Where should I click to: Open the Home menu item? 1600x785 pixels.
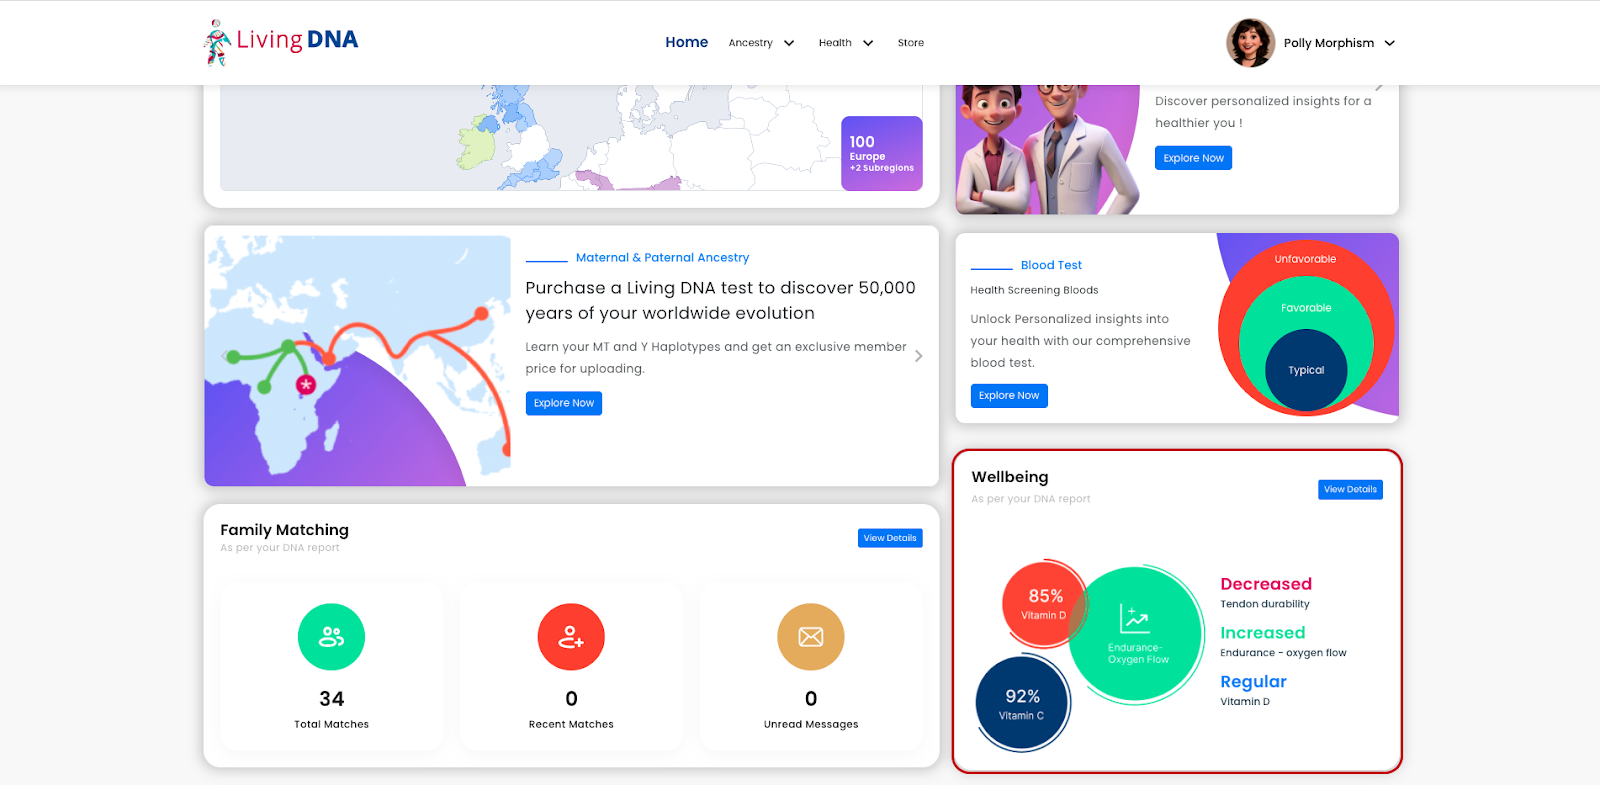(x=686, y=42)
